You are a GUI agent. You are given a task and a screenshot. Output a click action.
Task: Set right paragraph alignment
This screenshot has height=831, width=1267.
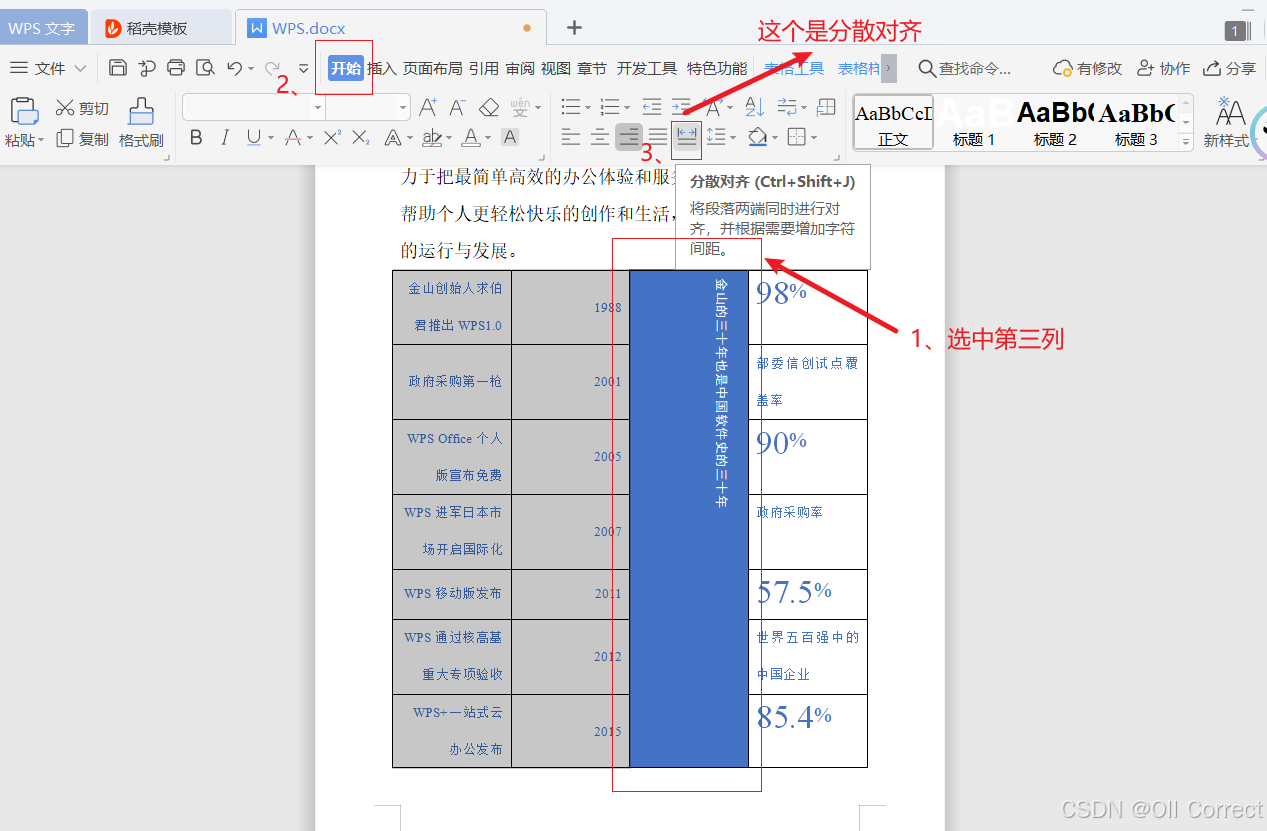point(629,137)
